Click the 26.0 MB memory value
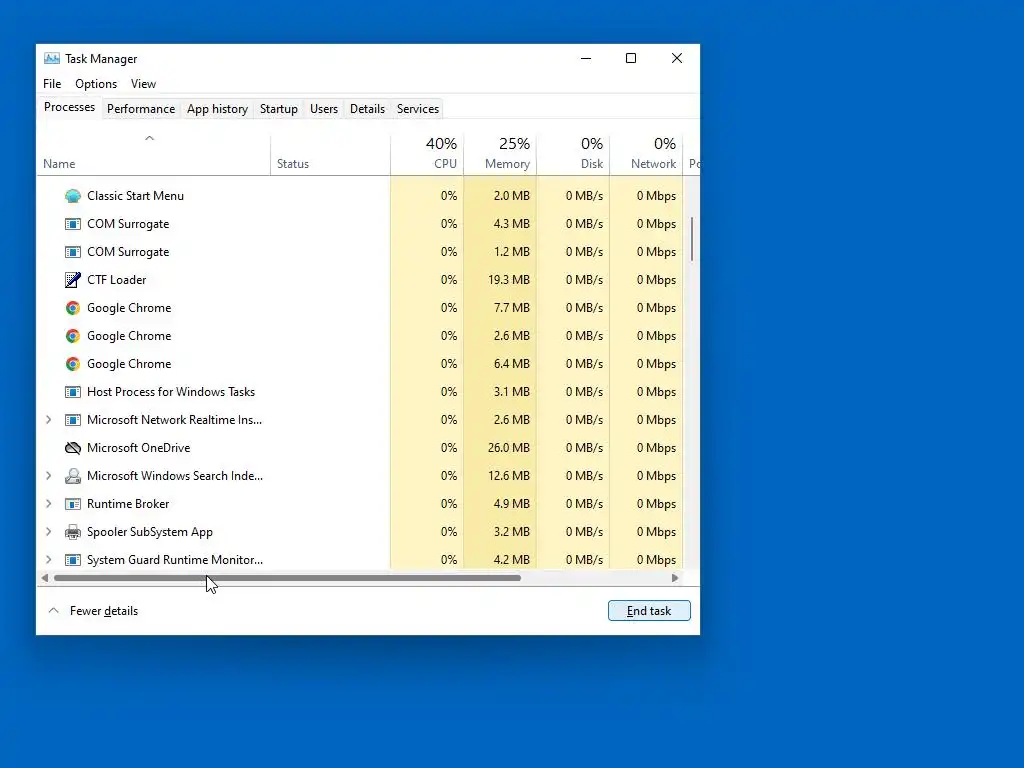Screen dimensions: 1024x768 tap(509, 448)
